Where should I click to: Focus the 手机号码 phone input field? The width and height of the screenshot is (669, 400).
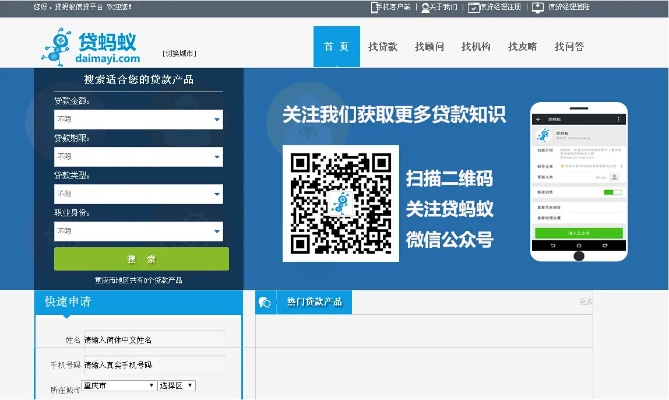(x=155, y=365)
